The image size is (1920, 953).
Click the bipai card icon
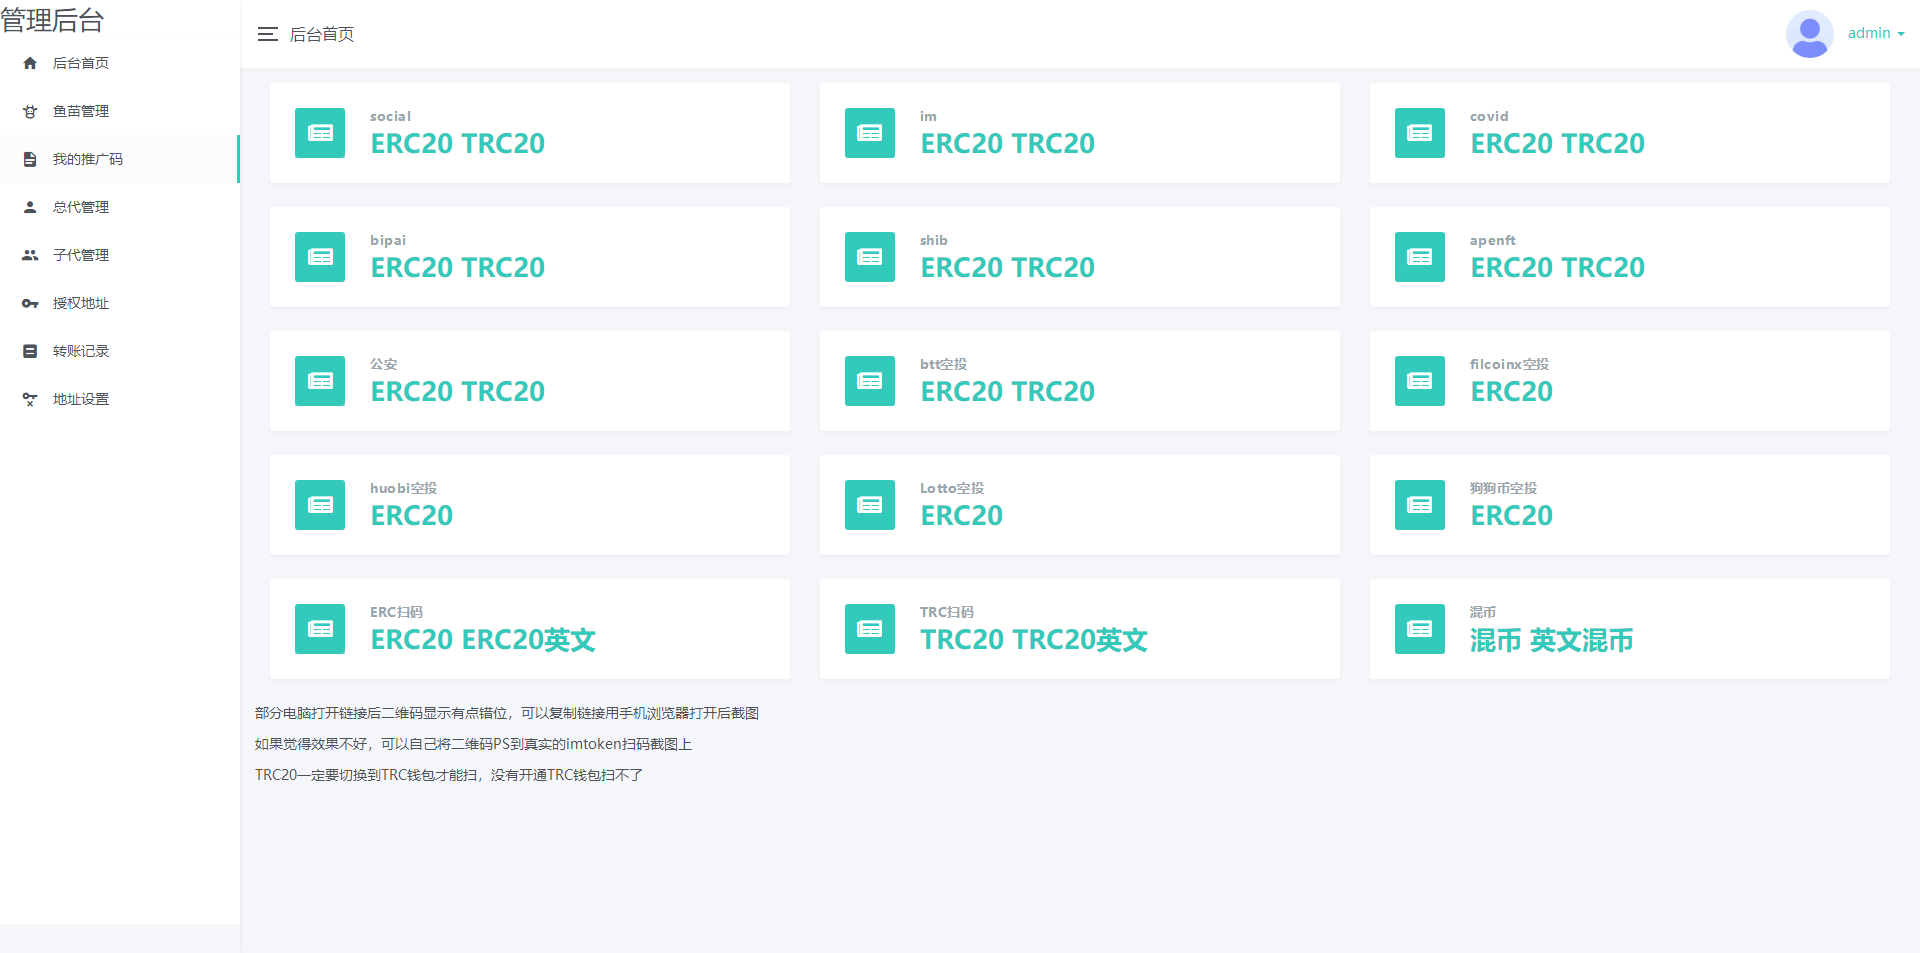[x=320, y=257]
